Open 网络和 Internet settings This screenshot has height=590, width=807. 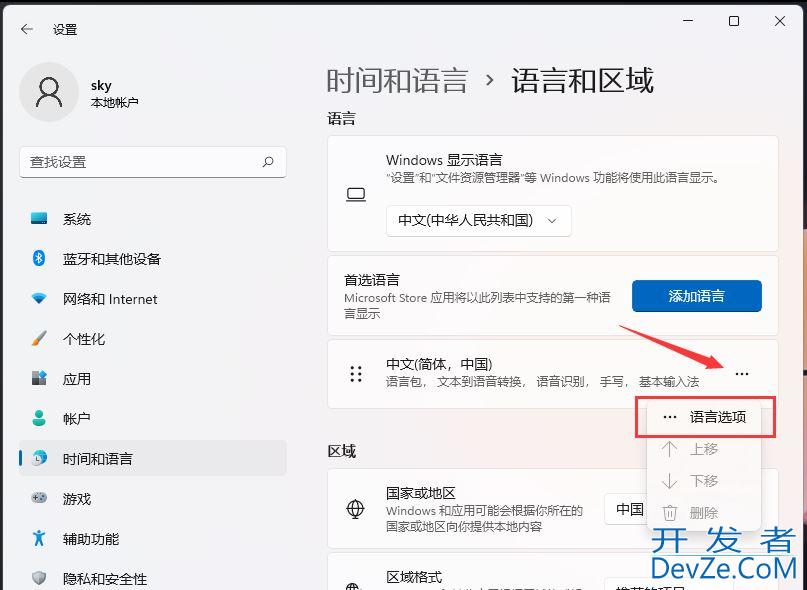click(152, 299)
